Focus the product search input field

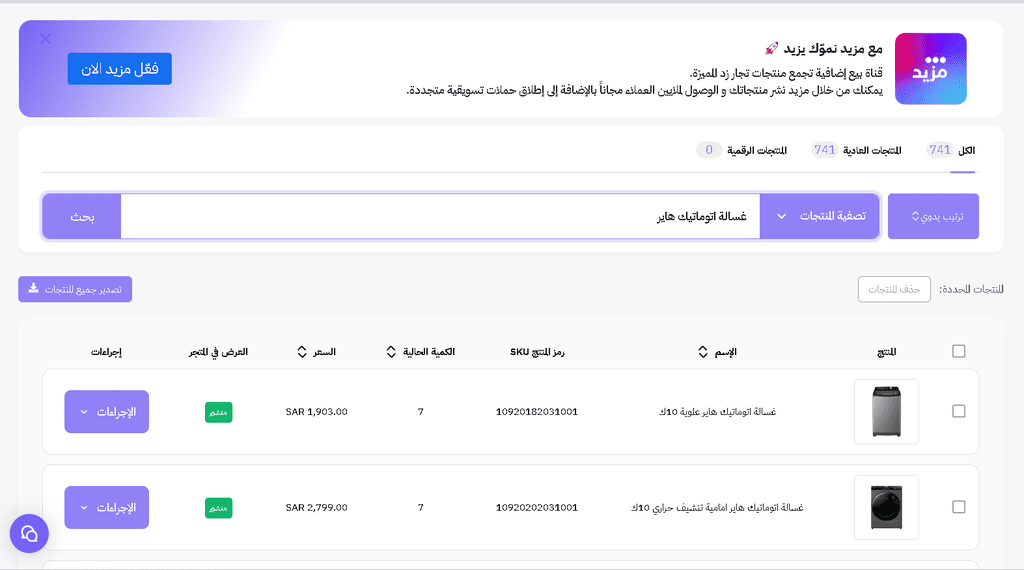pos(440,216)
